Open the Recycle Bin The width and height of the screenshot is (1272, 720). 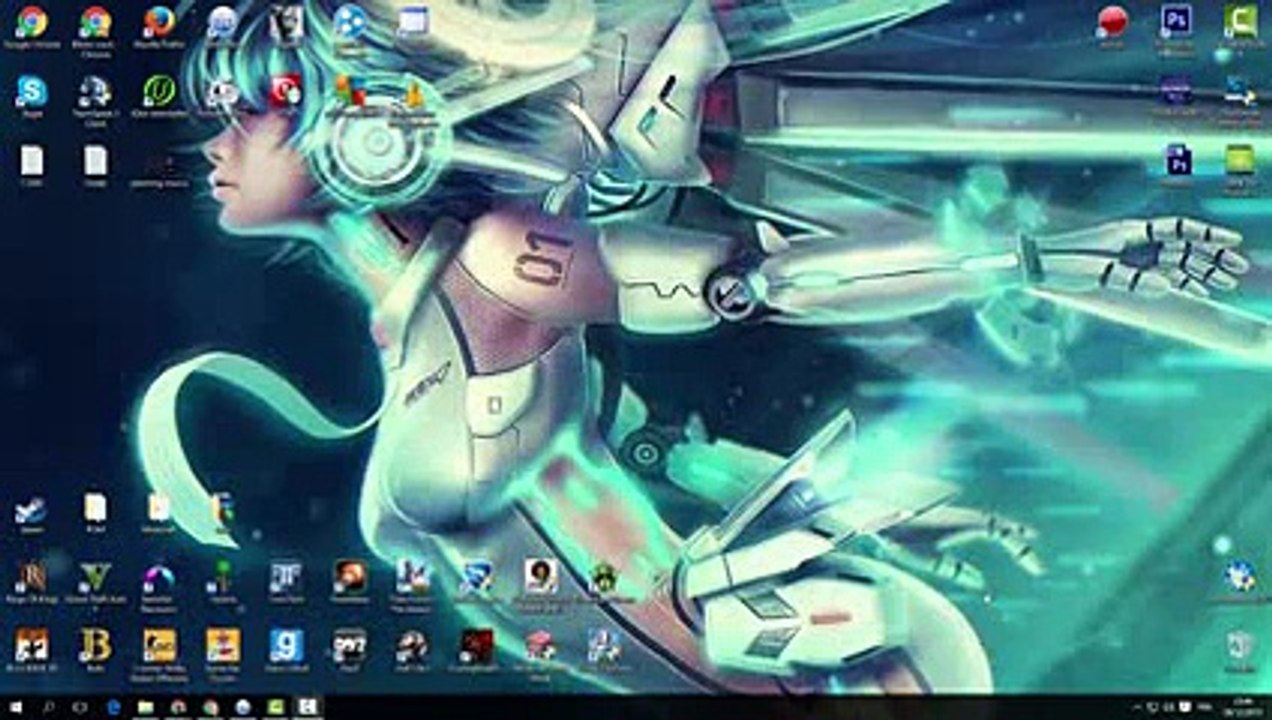pyautogui.click(x=1240, y=646)
